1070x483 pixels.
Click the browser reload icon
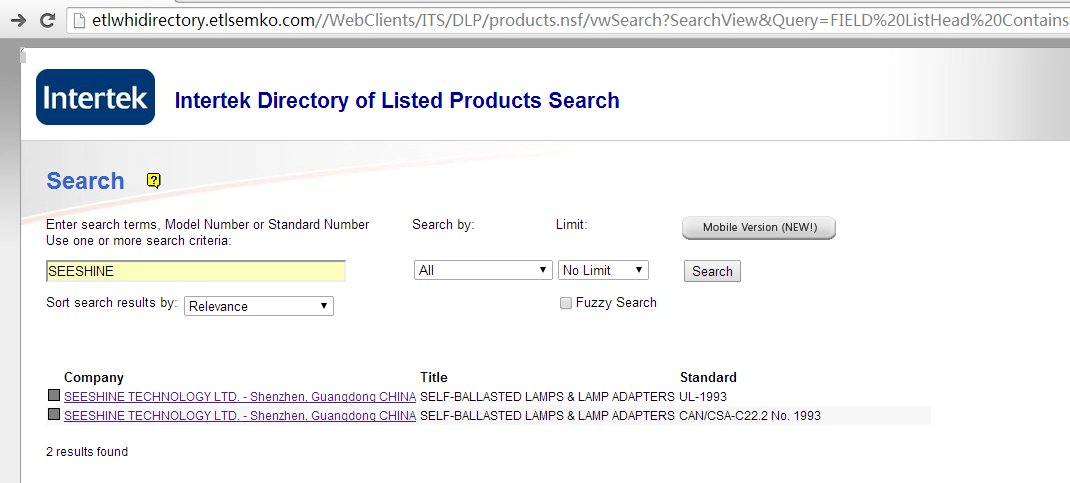click(x=47, y=20)
